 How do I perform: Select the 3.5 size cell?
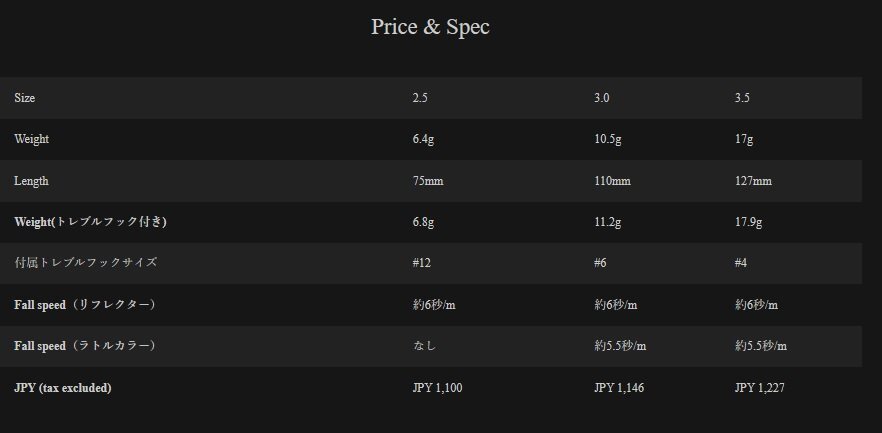click(743, 98)
